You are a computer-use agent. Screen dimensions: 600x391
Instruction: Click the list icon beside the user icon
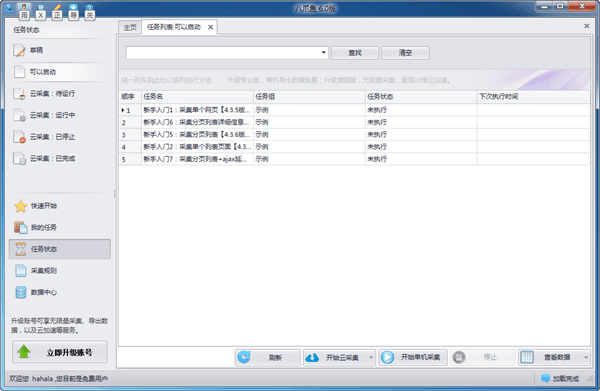(x=41, y=8)
